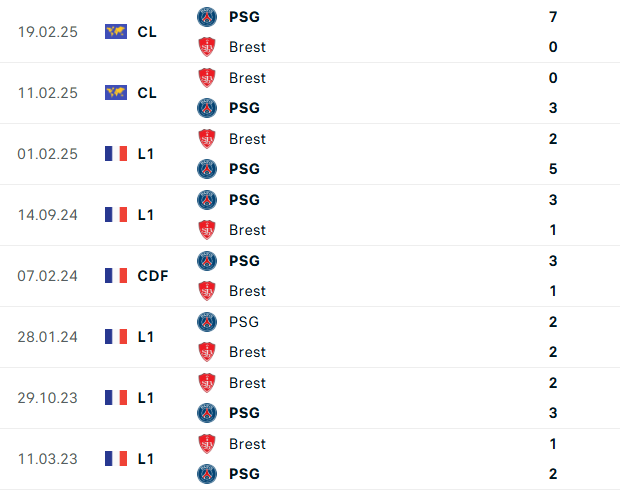
Task: Click PSG crest in 14.09.24 match
Action: [x=207, y=199]
